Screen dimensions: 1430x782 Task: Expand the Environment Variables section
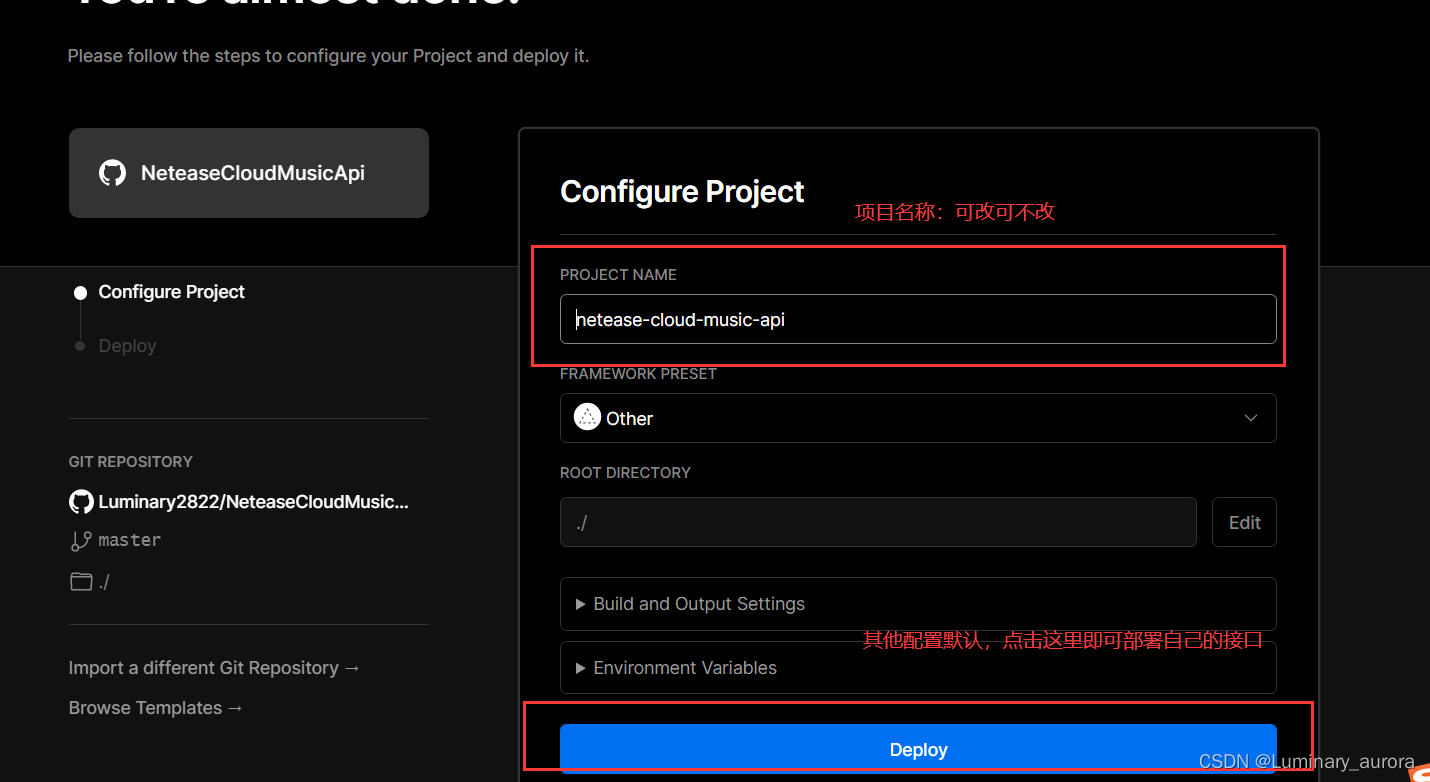pyautogui.click(x=918, y=668)
